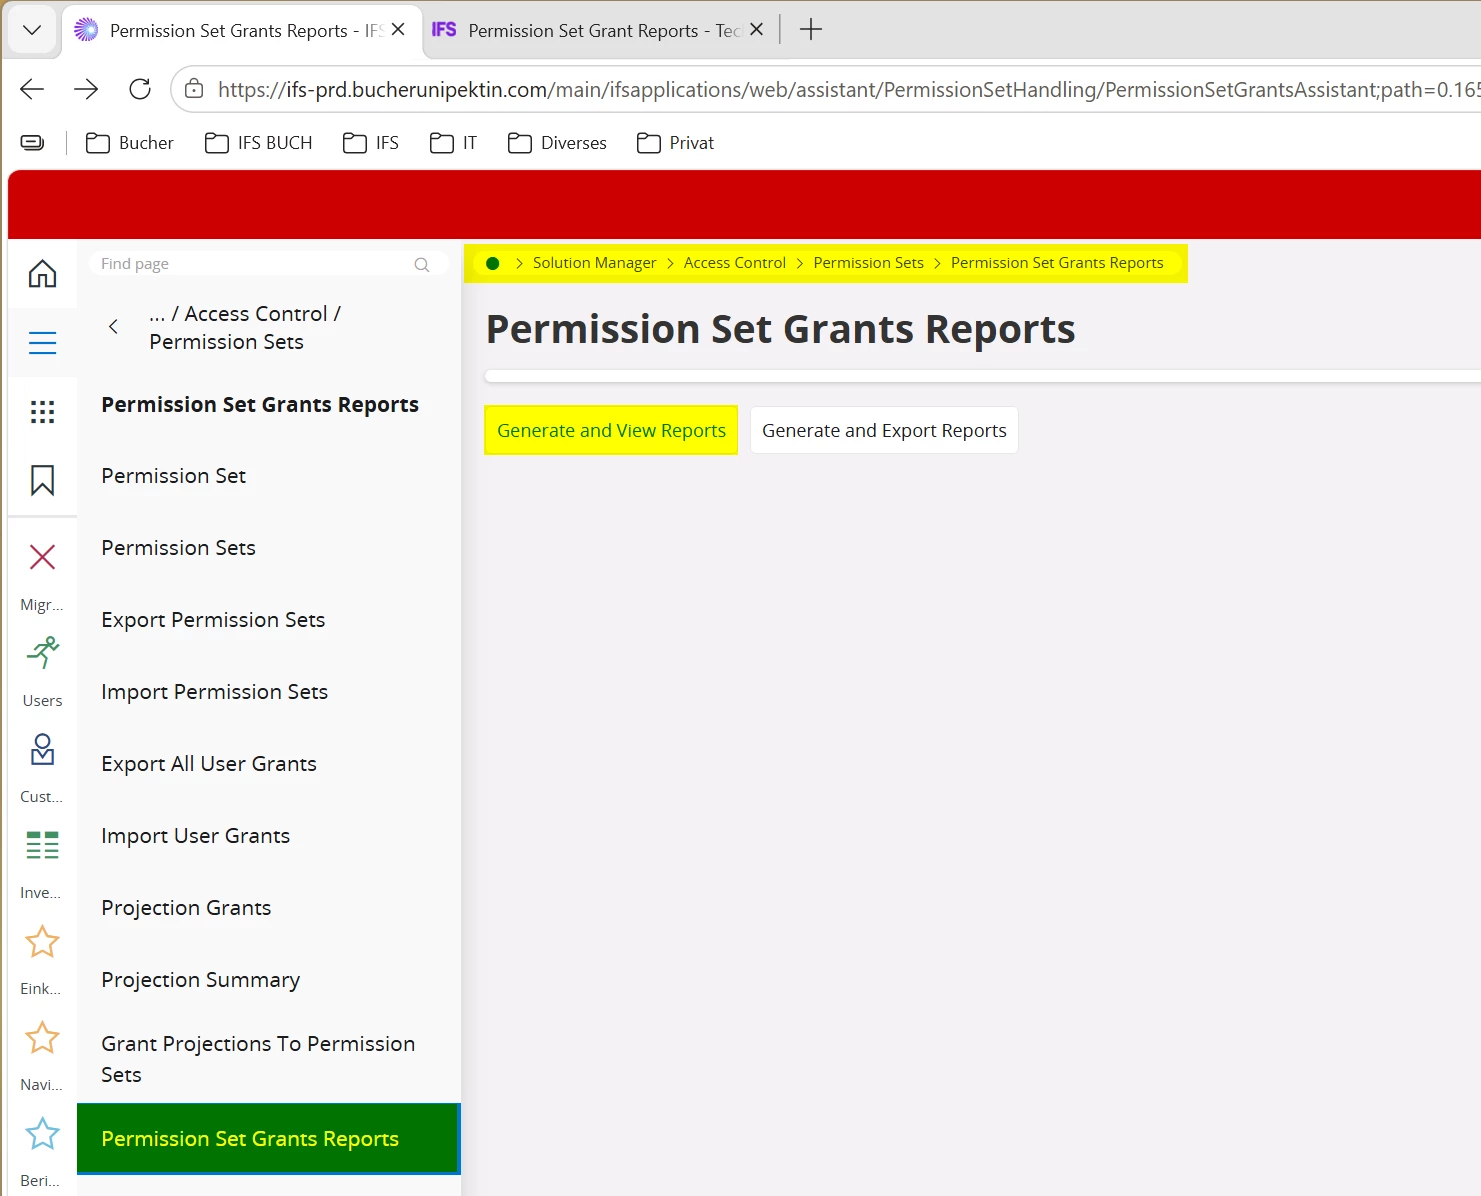Open Import Permission Sets page
Image resolution: width=1481 pixels, height=1196 pixels.
pyautogui.click(x=215, y=692)
